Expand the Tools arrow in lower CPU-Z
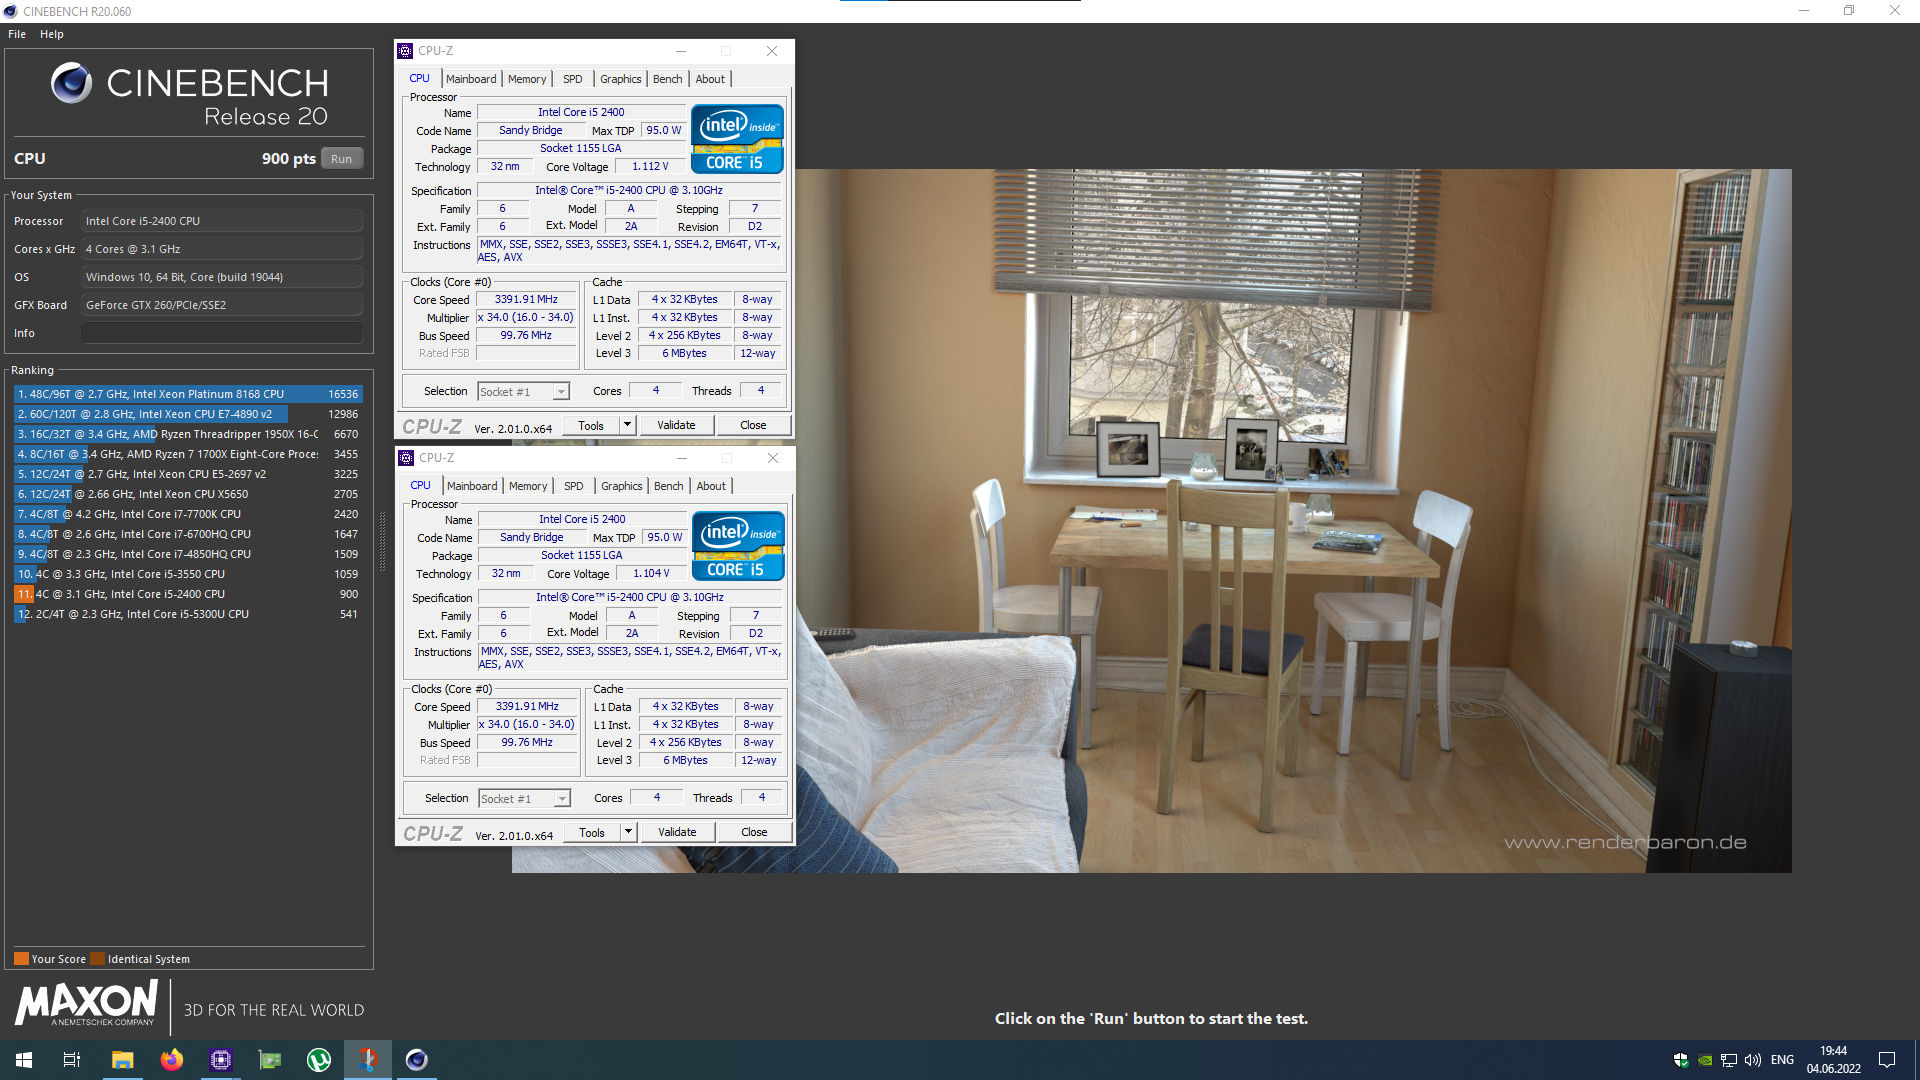 click(629, 832)
